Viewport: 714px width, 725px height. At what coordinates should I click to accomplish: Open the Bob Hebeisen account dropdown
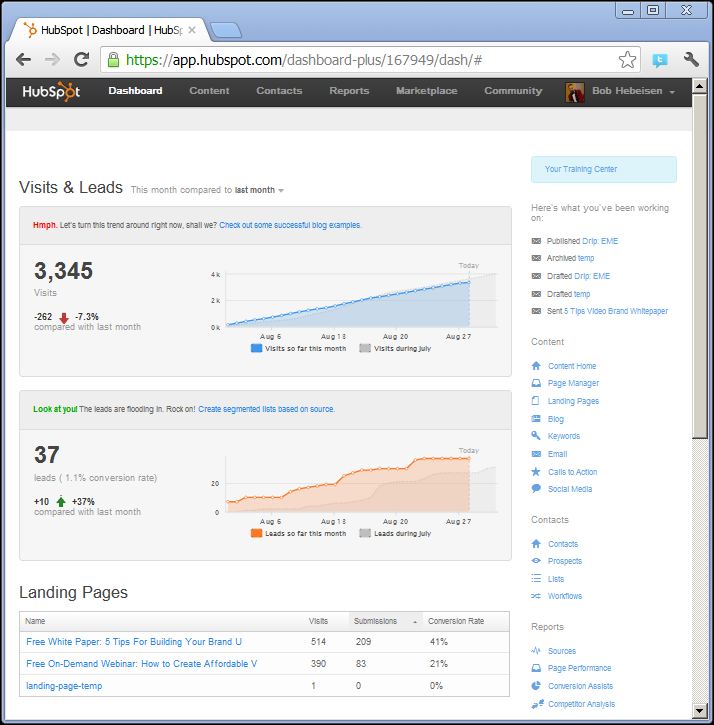pyautogui.click(x=621, y=91)
